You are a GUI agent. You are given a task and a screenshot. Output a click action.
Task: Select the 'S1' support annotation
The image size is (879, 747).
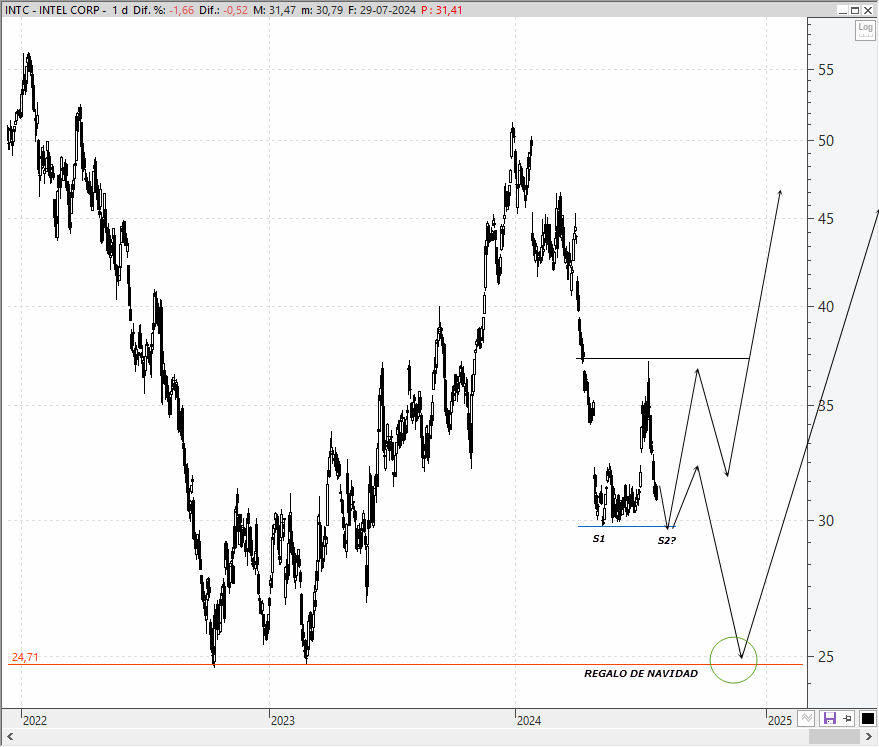point(599,539)
